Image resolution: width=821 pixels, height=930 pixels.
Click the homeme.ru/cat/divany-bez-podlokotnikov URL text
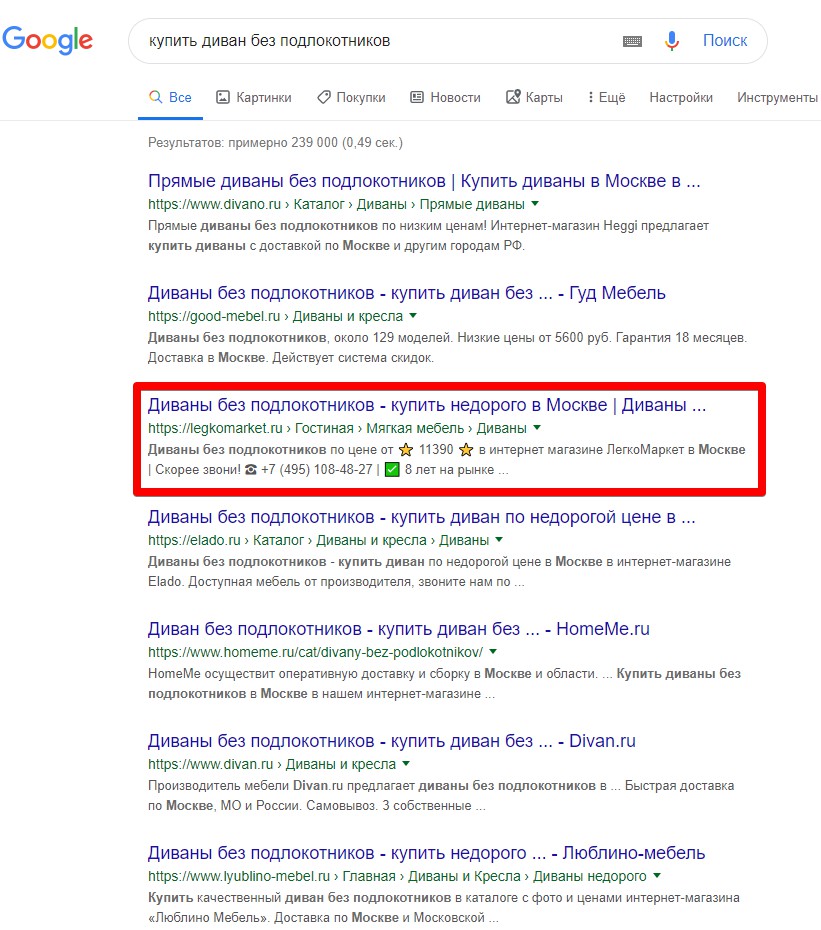click(x=315, y=652)
